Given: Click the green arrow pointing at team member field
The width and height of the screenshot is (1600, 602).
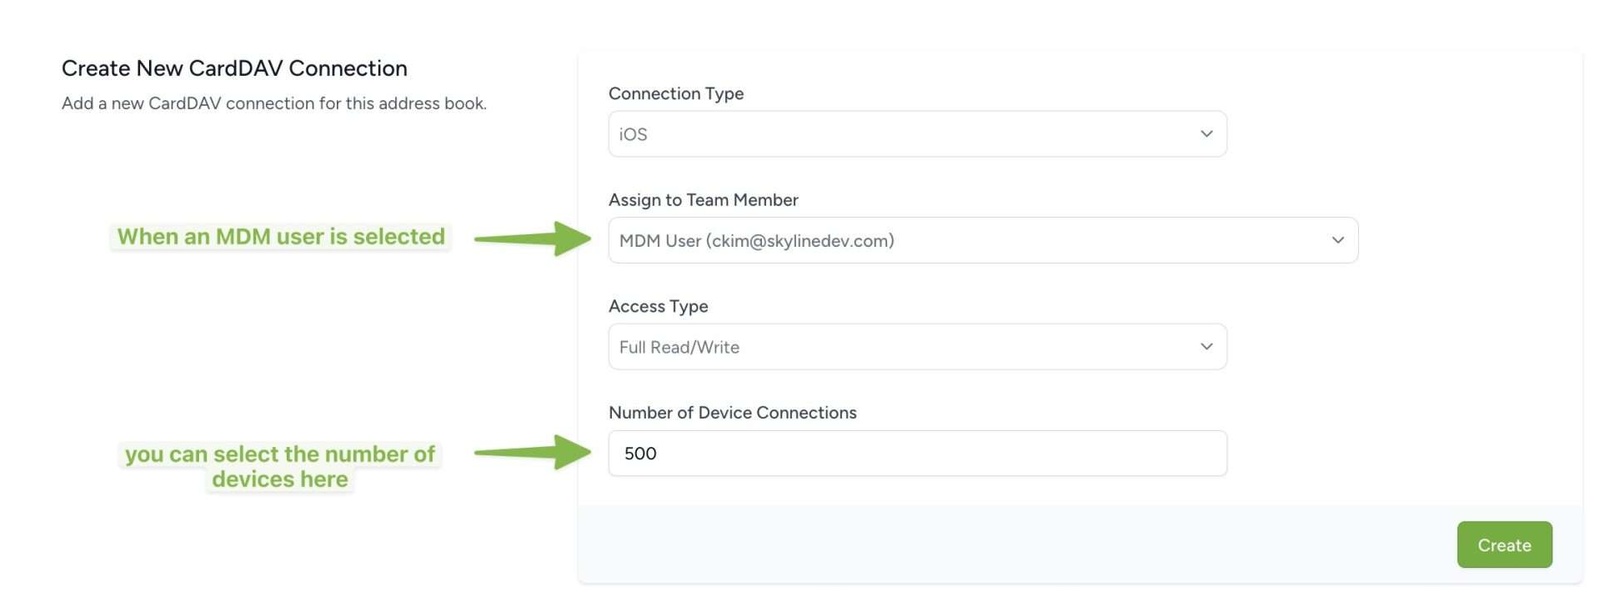Looking at the screenshot, I should [533, 239].
